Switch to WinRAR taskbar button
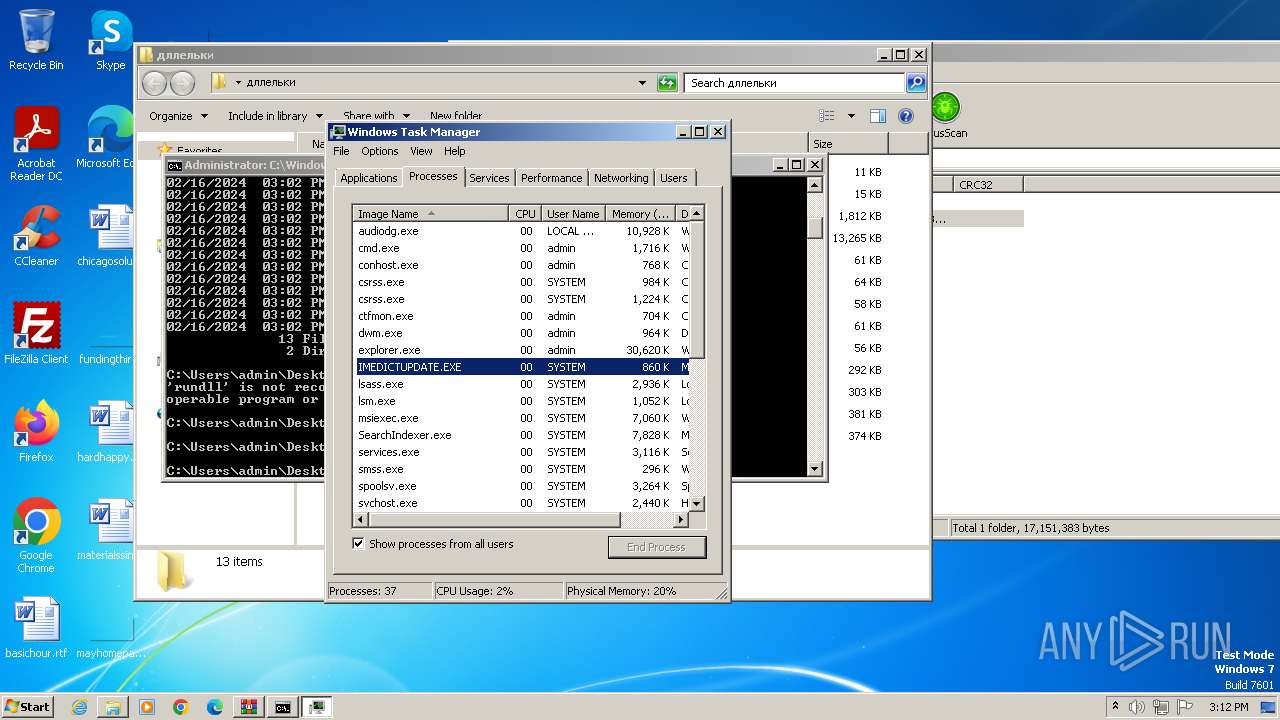This screenshot has width=1280, height=720. (249, 707)
